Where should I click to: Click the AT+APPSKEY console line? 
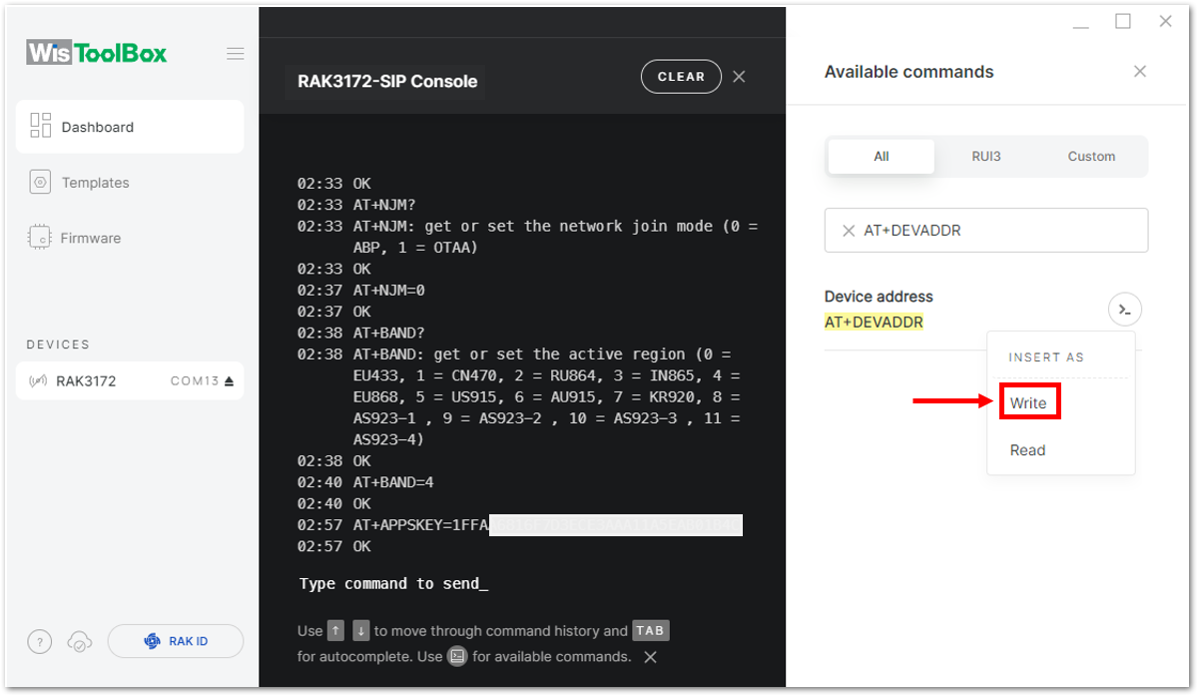520,525
